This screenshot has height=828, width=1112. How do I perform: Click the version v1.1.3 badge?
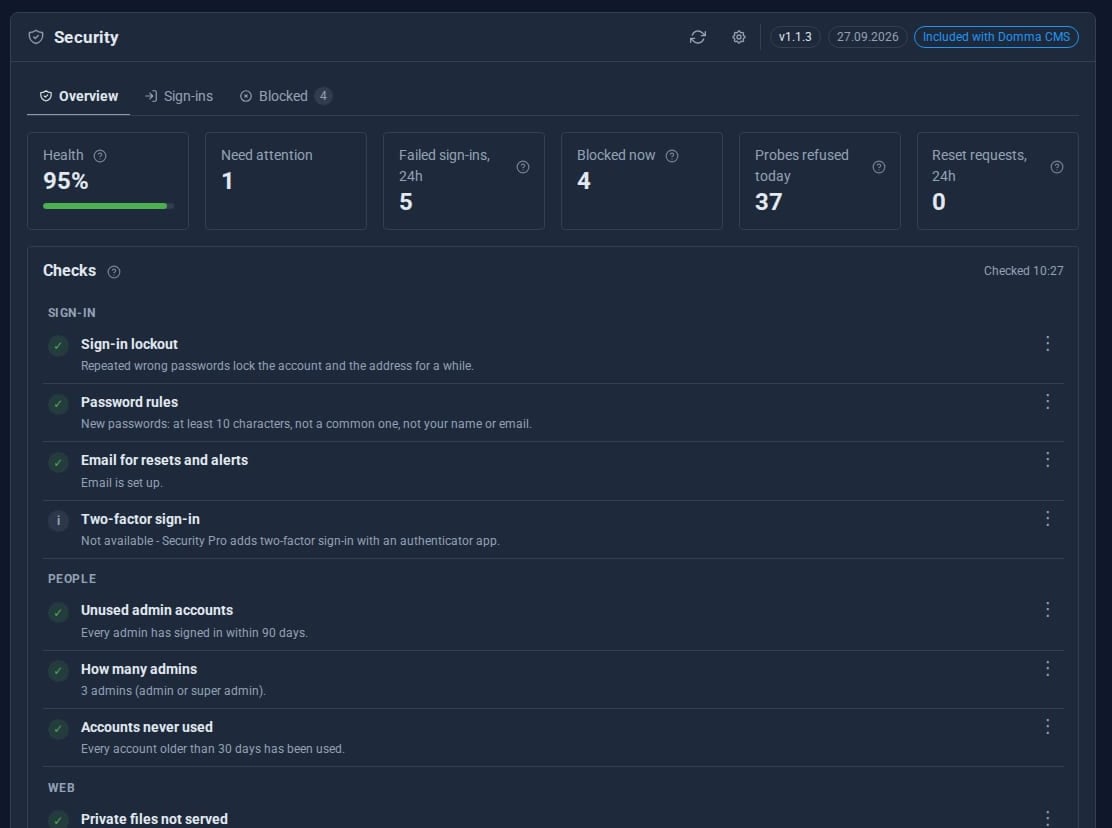click(x=795, y=37)
